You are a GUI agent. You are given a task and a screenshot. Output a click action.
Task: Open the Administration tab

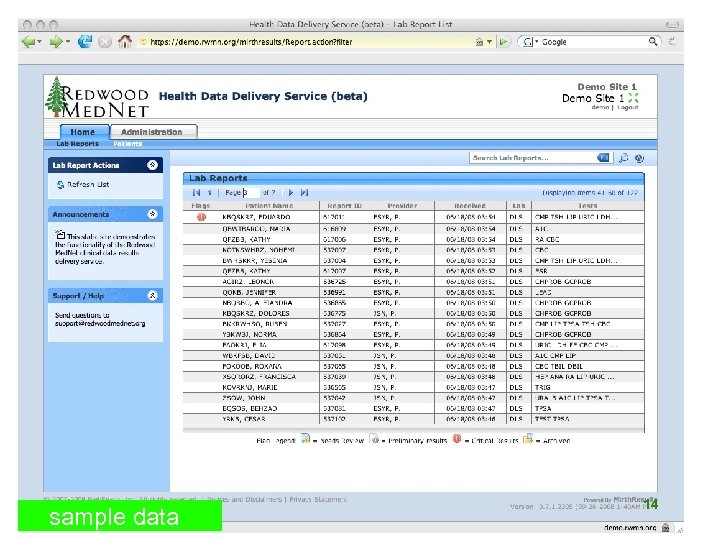pyautogui.click(x=153, y=132)
